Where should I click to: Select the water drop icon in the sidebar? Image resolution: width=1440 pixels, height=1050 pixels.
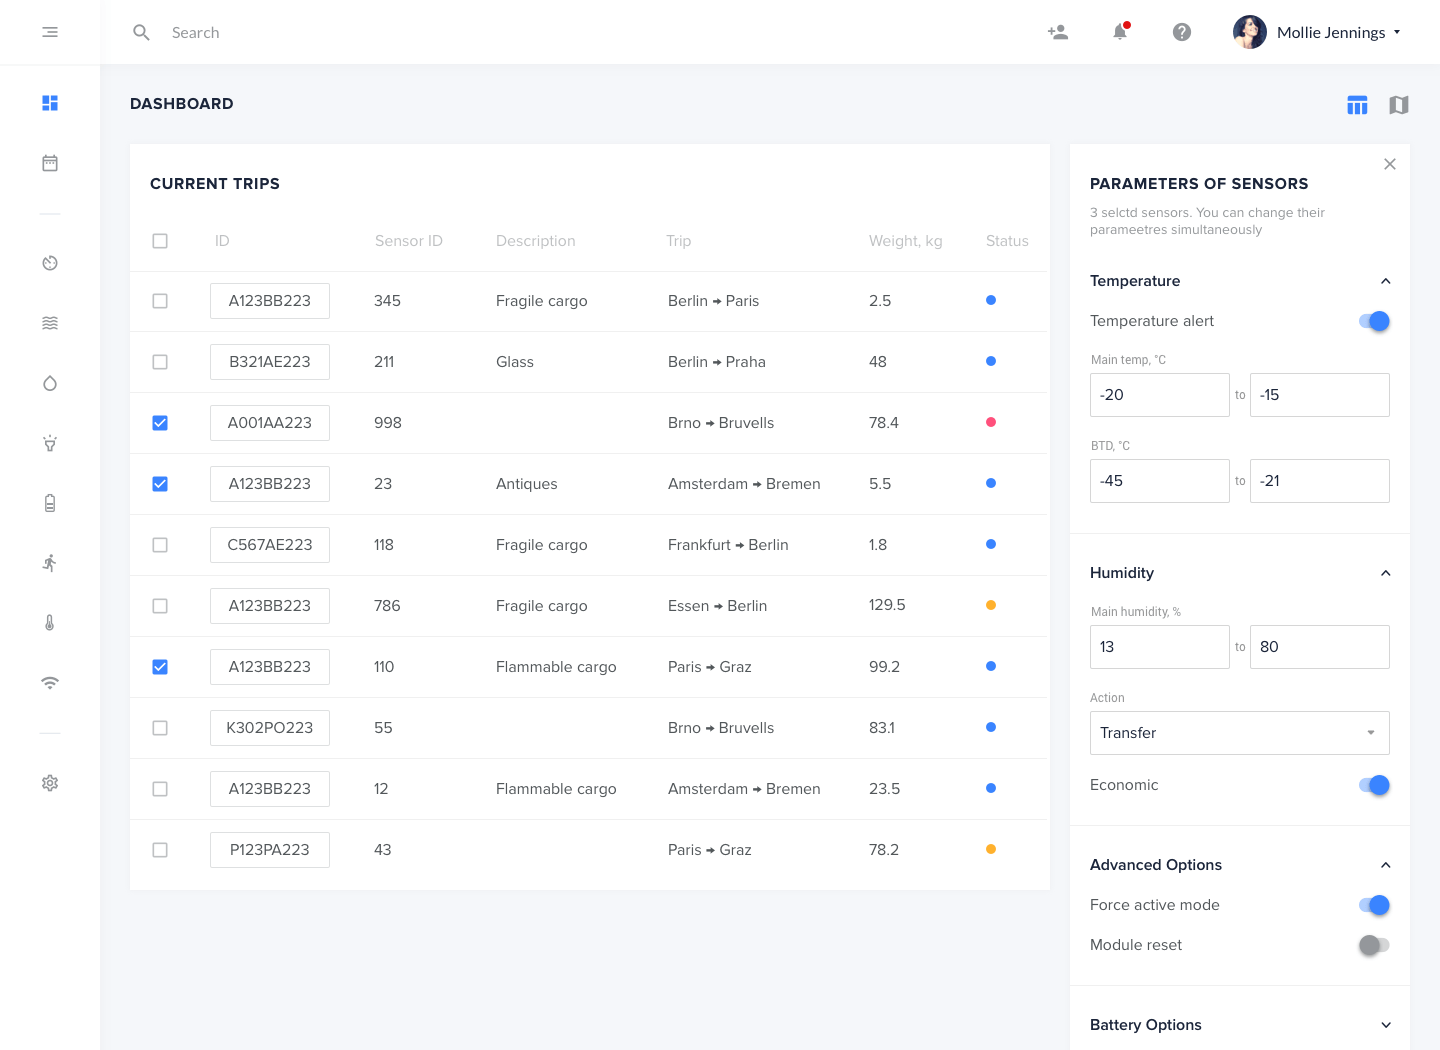coord(50,383)
